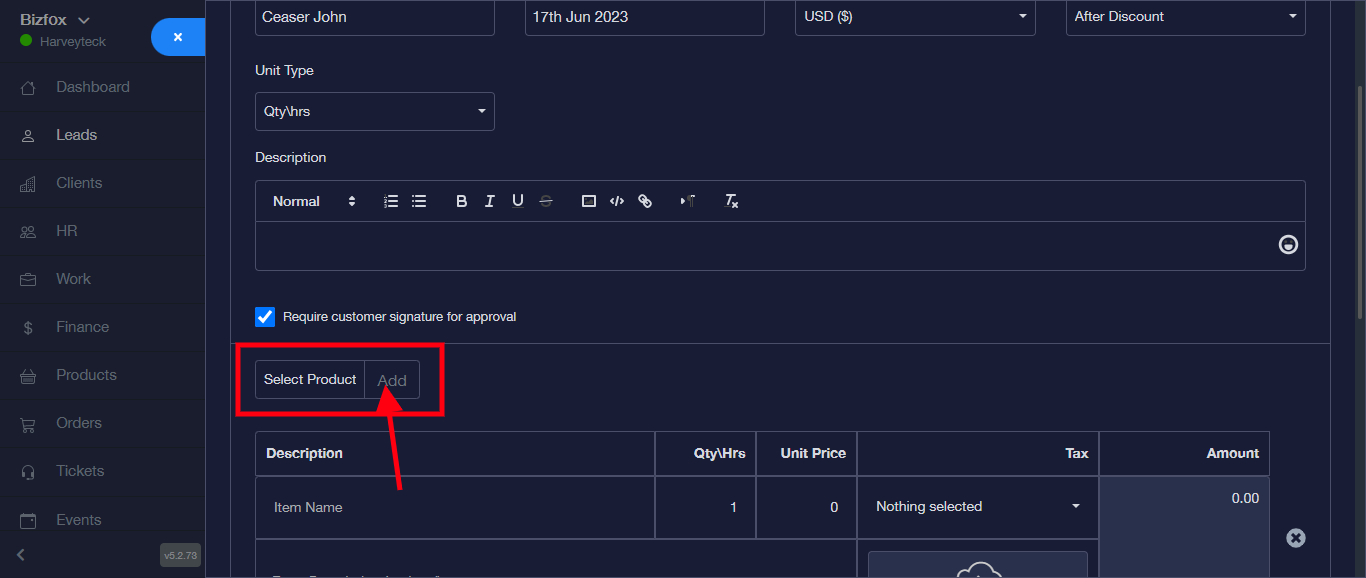
Task: Collapse the sidebar with the bottom arrow
Action: [x=21, y=554]
